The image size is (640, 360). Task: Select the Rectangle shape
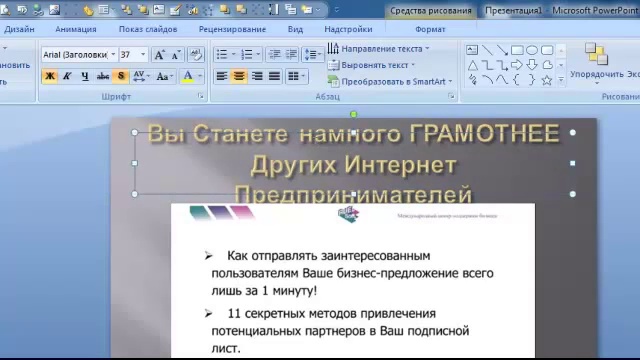pyautogui.click(x=517, y=50)
